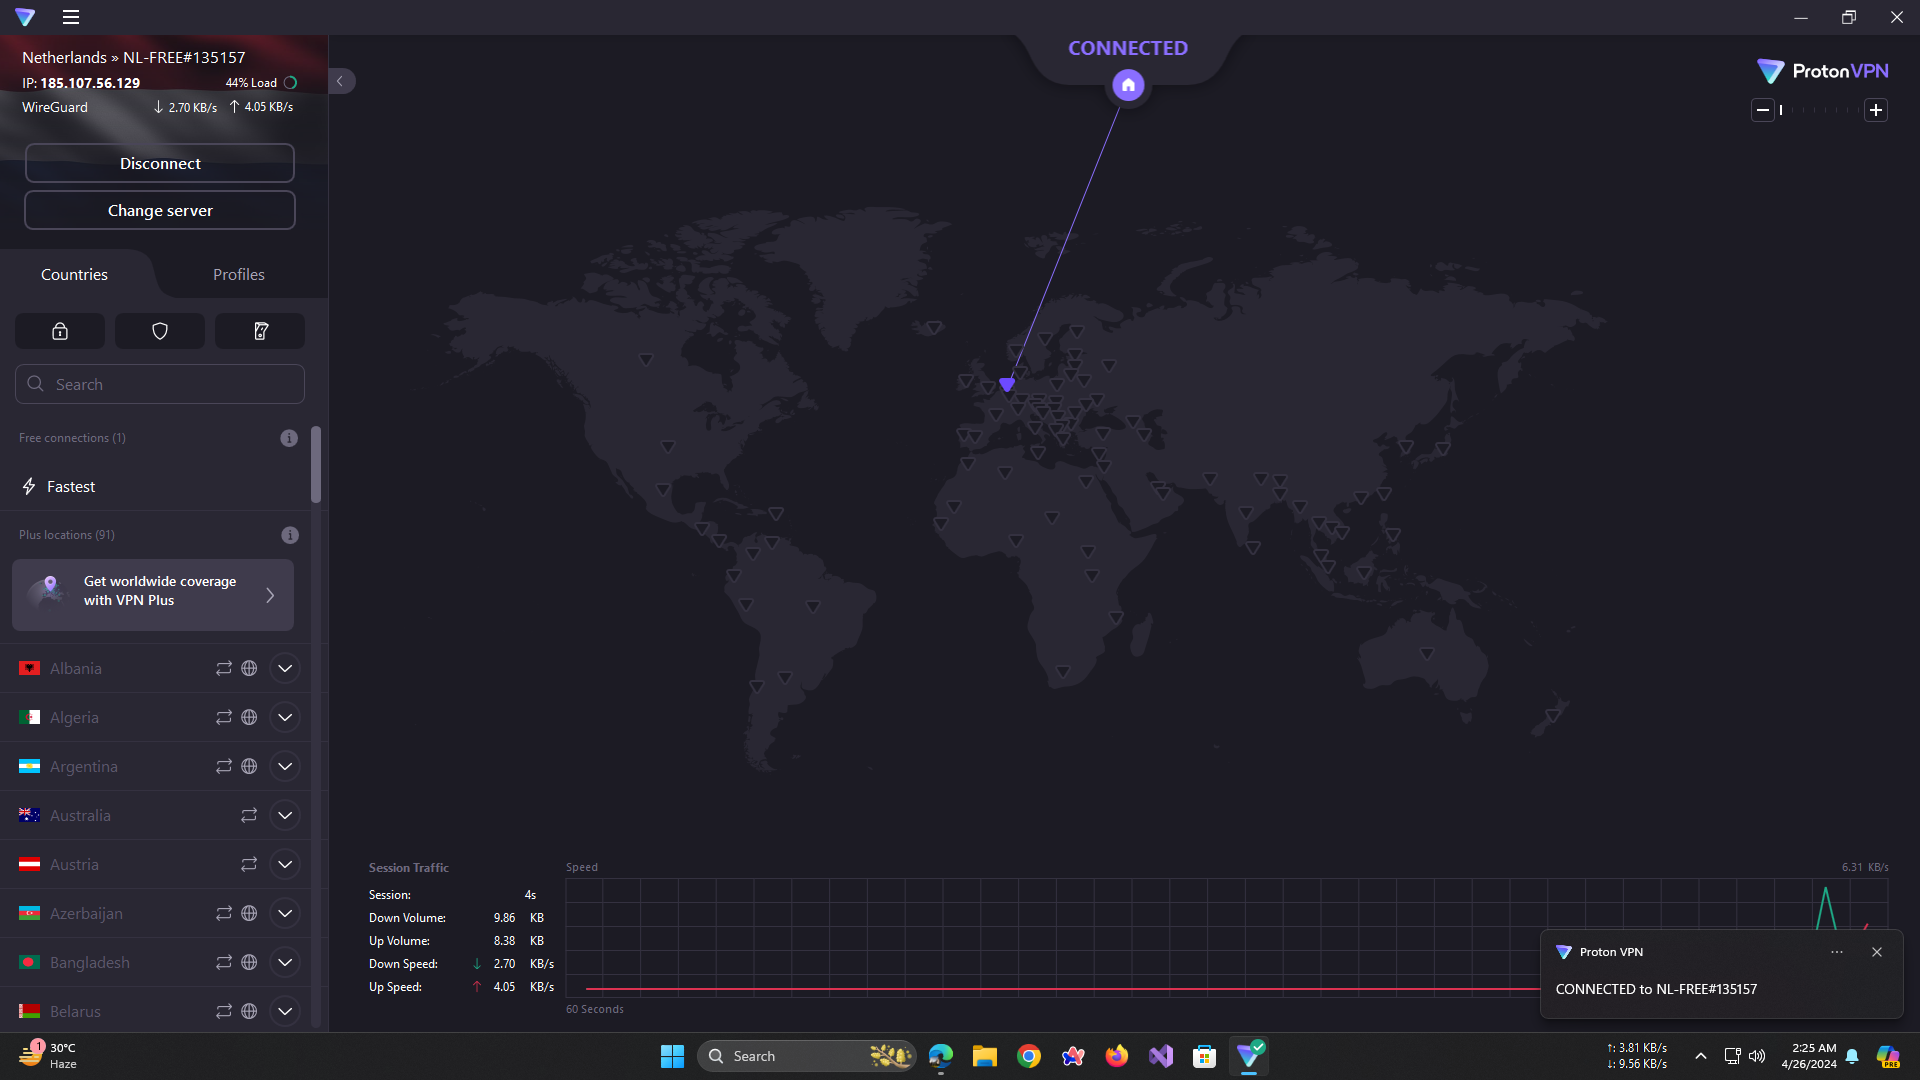Screen dimensions: 1920x1080
Task: Zoom in map with plus button
Action: 1876,110
